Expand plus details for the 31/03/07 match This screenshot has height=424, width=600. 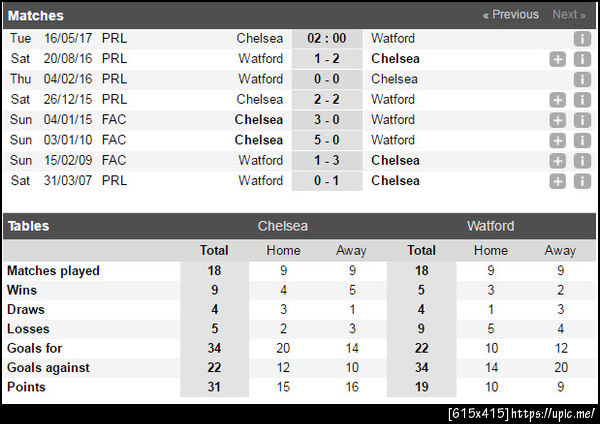[x=557, y=181]
